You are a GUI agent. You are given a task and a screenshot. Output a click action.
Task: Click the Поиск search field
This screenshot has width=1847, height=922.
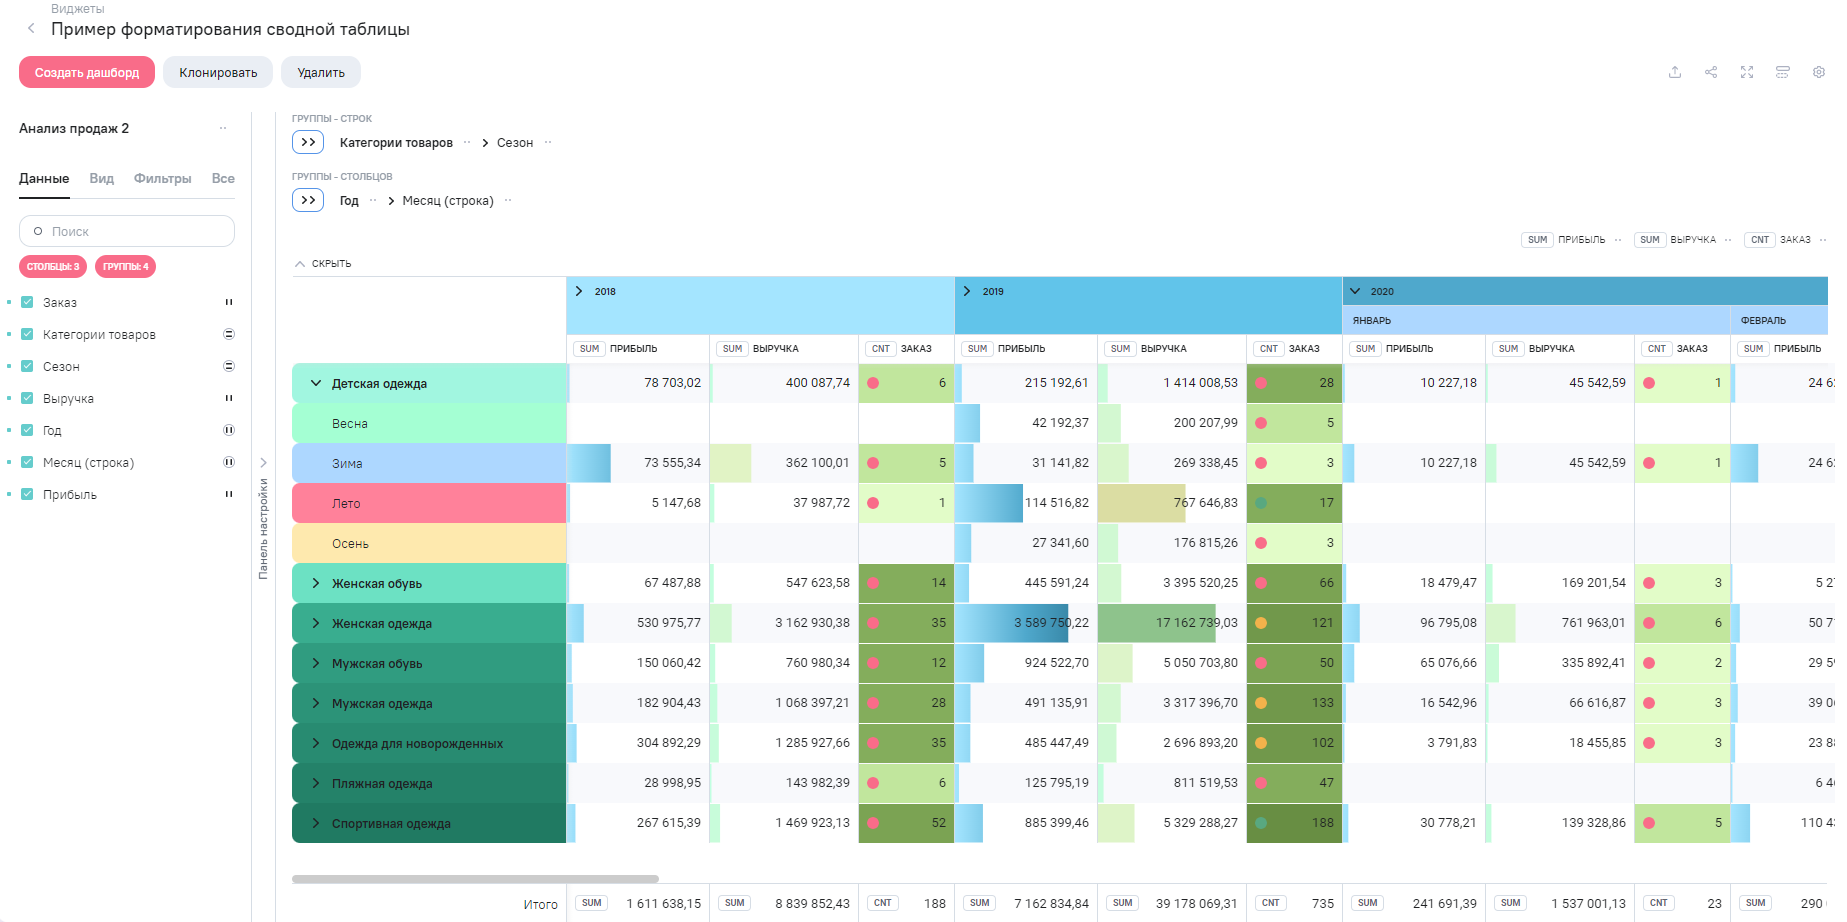[x=127, y=231]
